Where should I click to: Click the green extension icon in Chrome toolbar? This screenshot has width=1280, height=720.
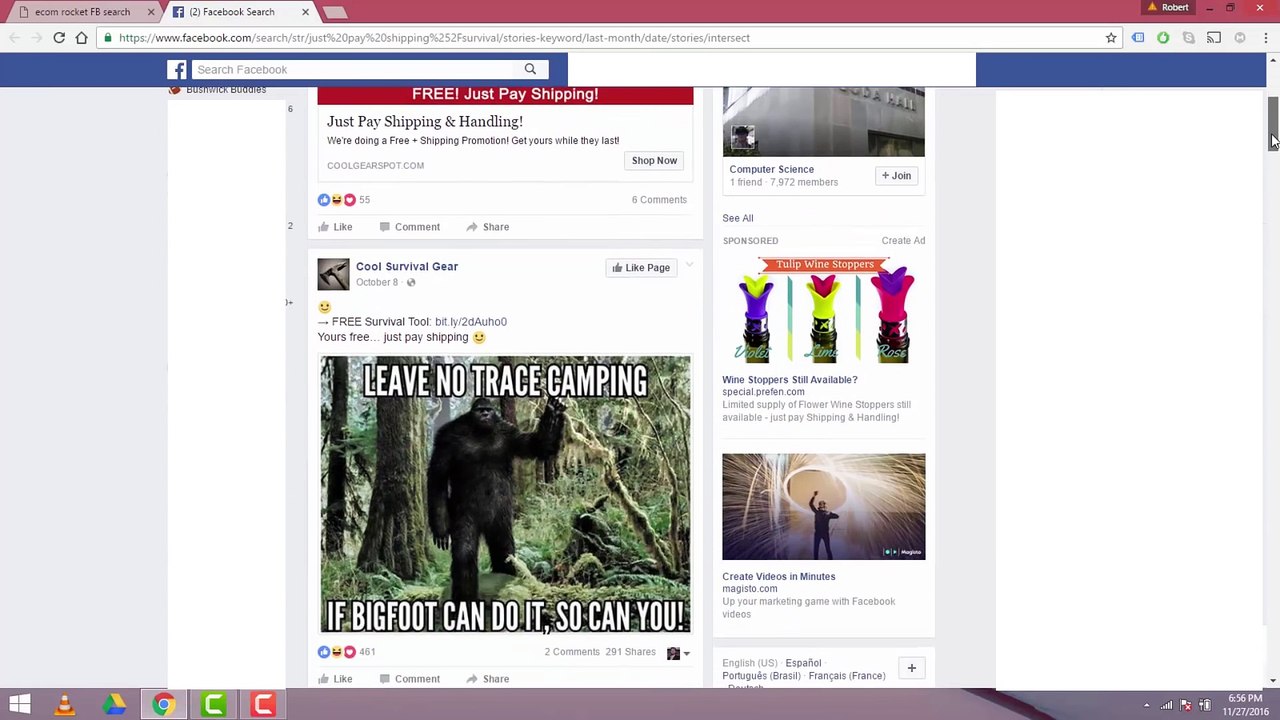point(1163,38)
